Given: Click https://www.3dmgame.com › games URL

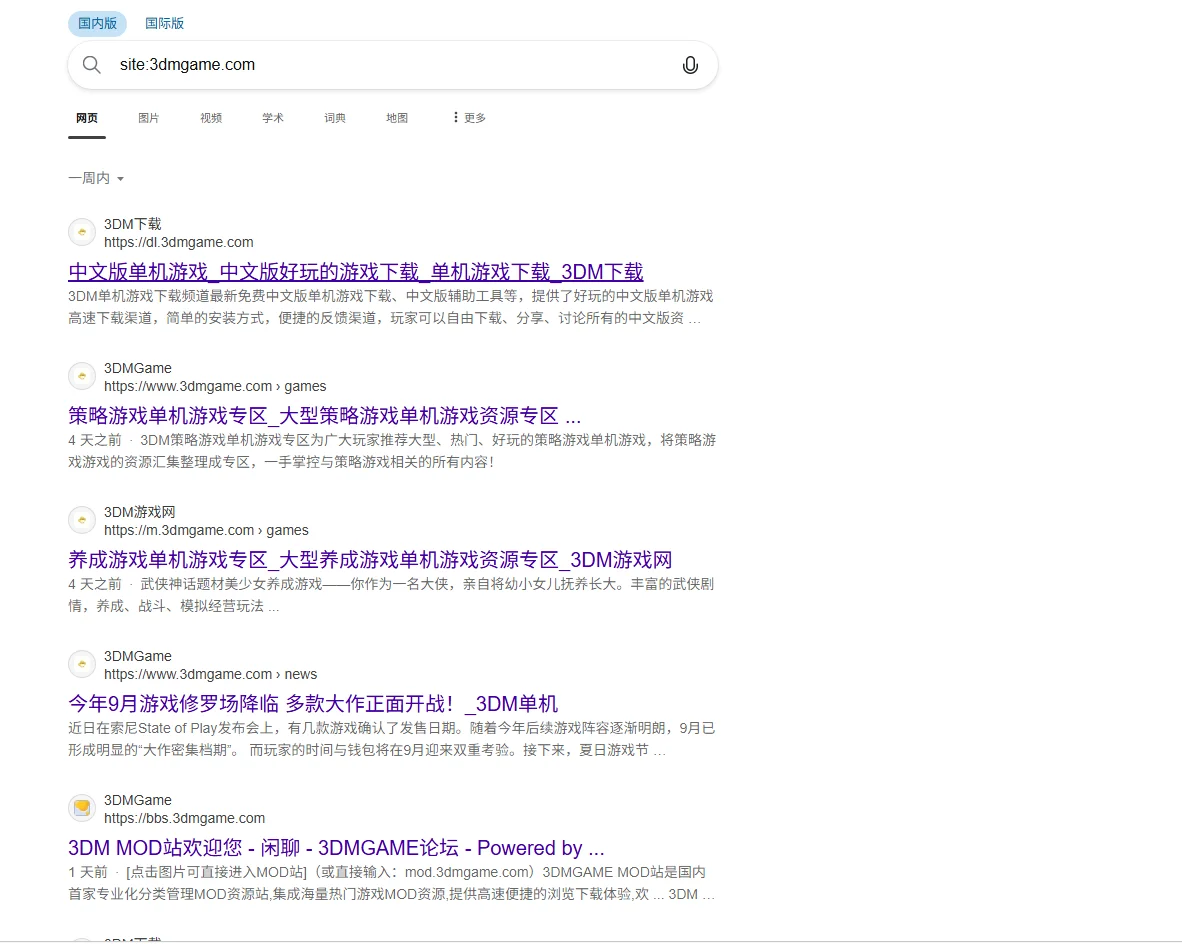Looking at the screenshot, I should (x=215, y=386).
